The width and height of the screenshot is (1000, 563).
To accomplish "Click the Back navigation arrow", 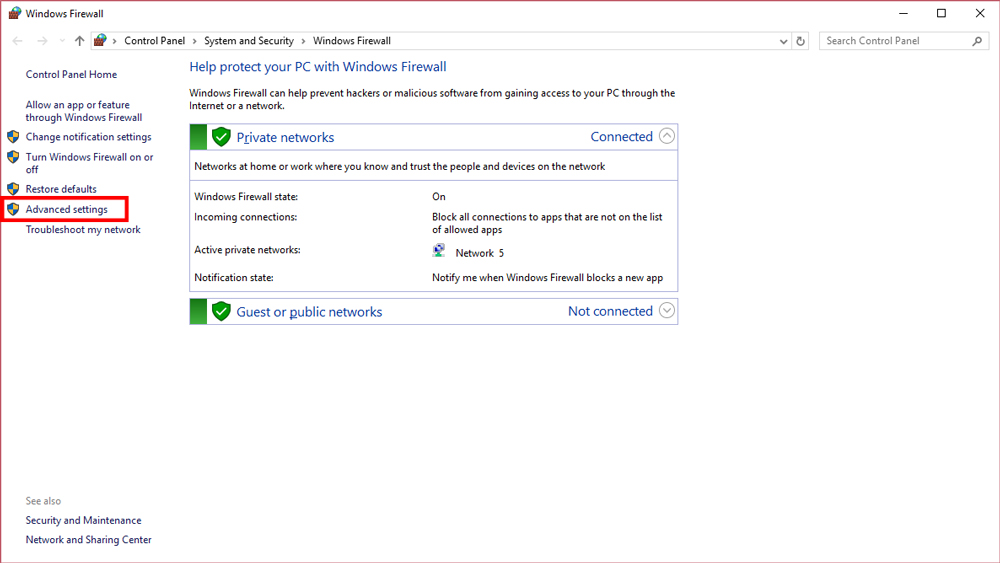I will point(17,41).
